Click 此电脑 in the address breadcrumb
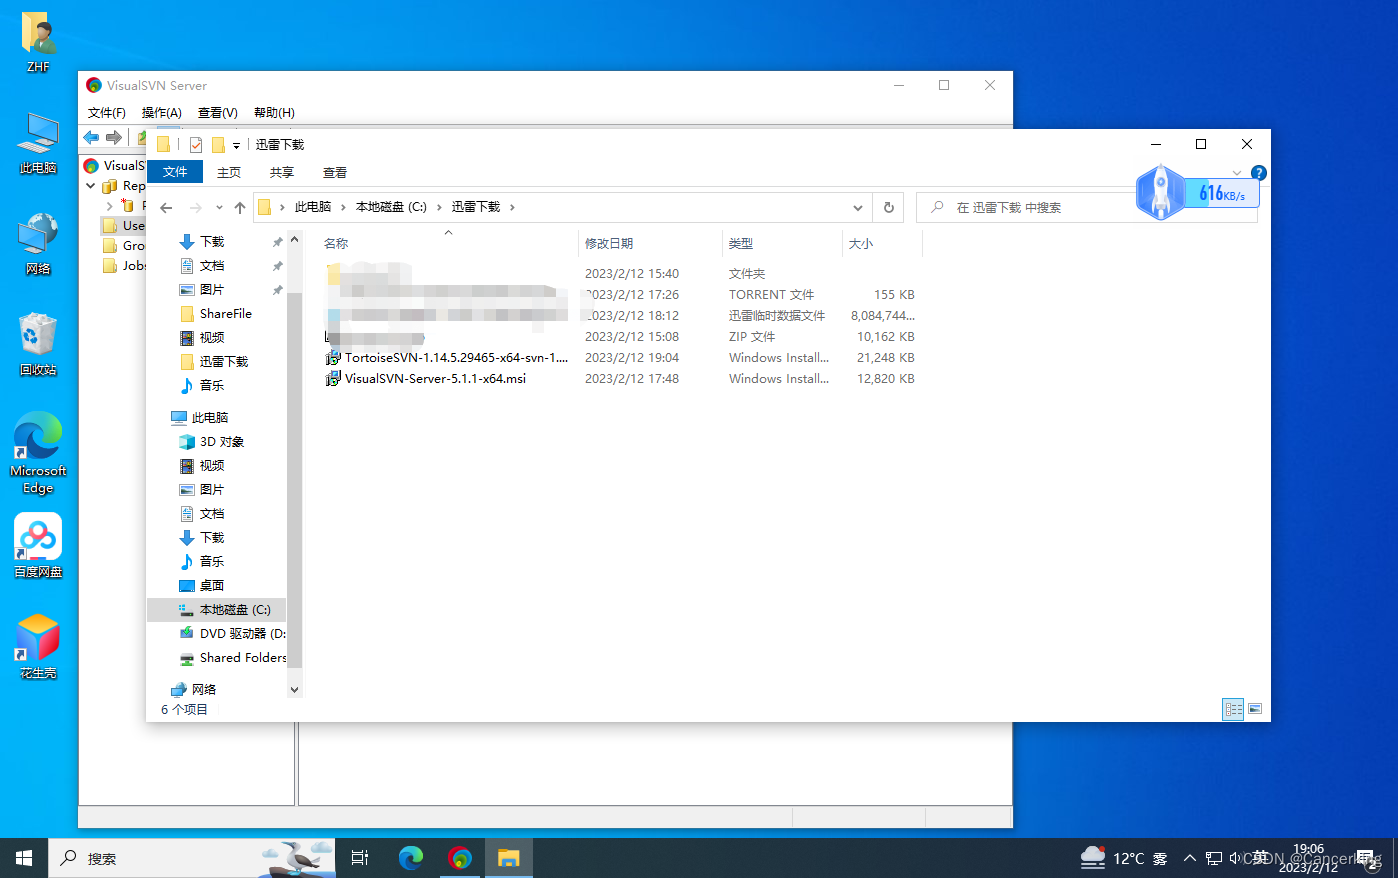The width and height of the screenshot is (1398, 878). coord(313,207)
